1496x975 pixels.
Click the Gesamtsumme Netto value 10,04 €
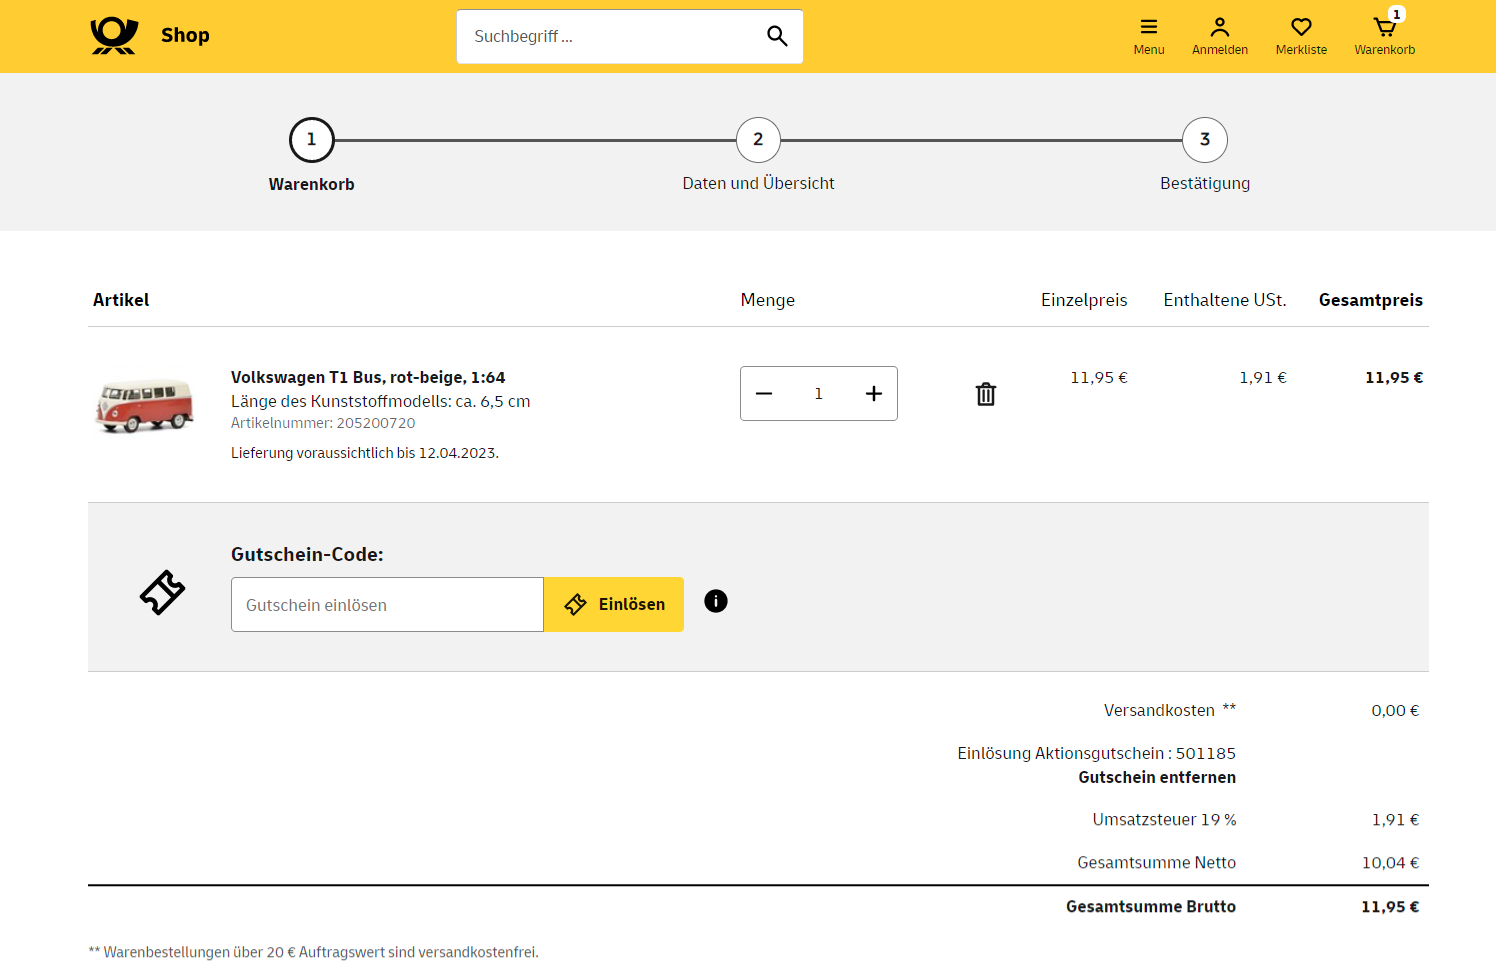pyautogui.click(x=1390, y=862)
